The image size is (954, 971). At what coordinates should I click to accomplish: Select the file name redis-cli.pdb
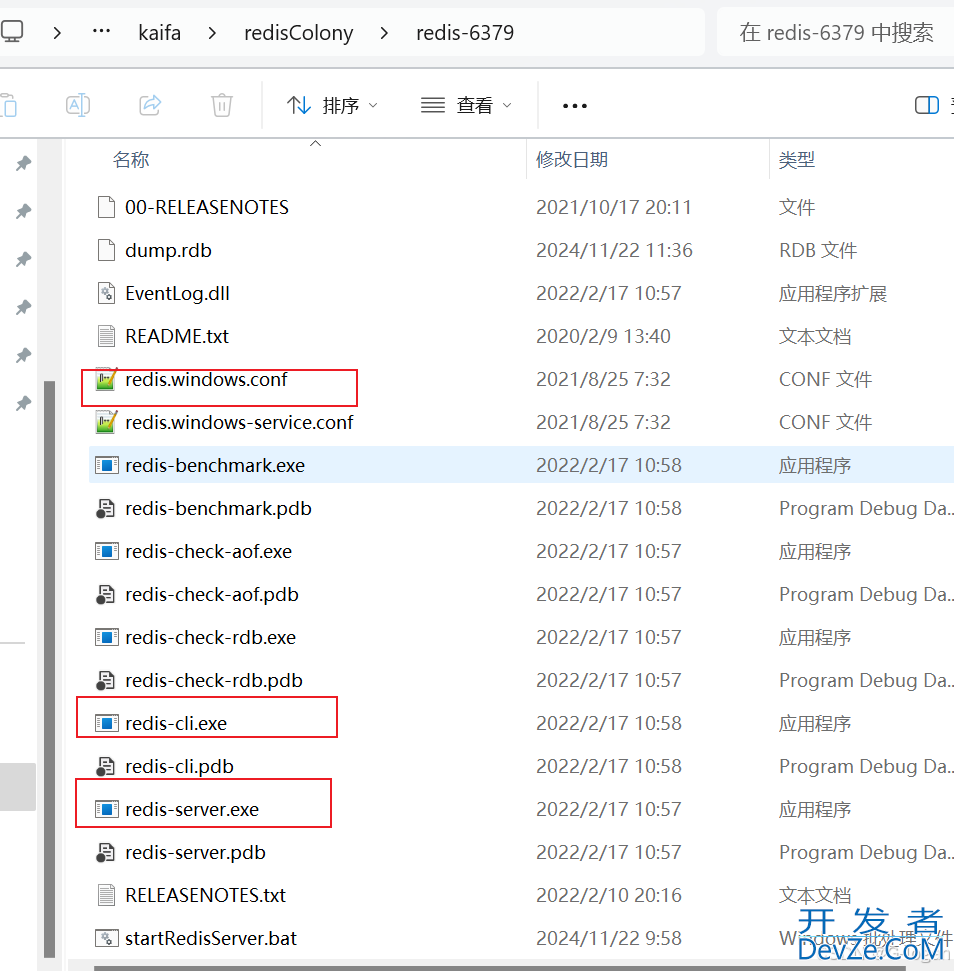point(179,767)
